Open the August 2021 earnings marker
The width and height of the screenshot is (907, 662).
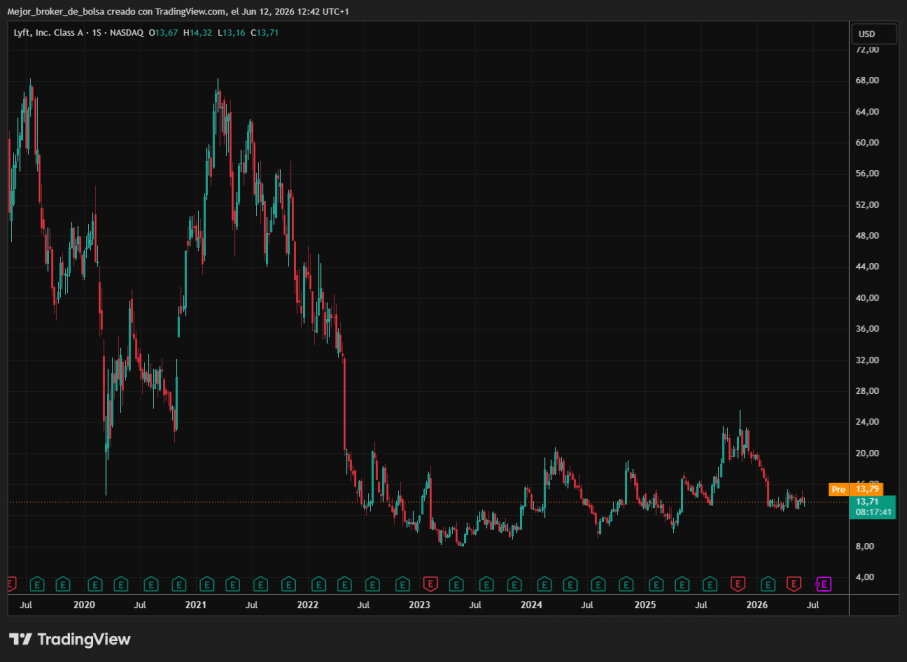(x=260, y=584)
